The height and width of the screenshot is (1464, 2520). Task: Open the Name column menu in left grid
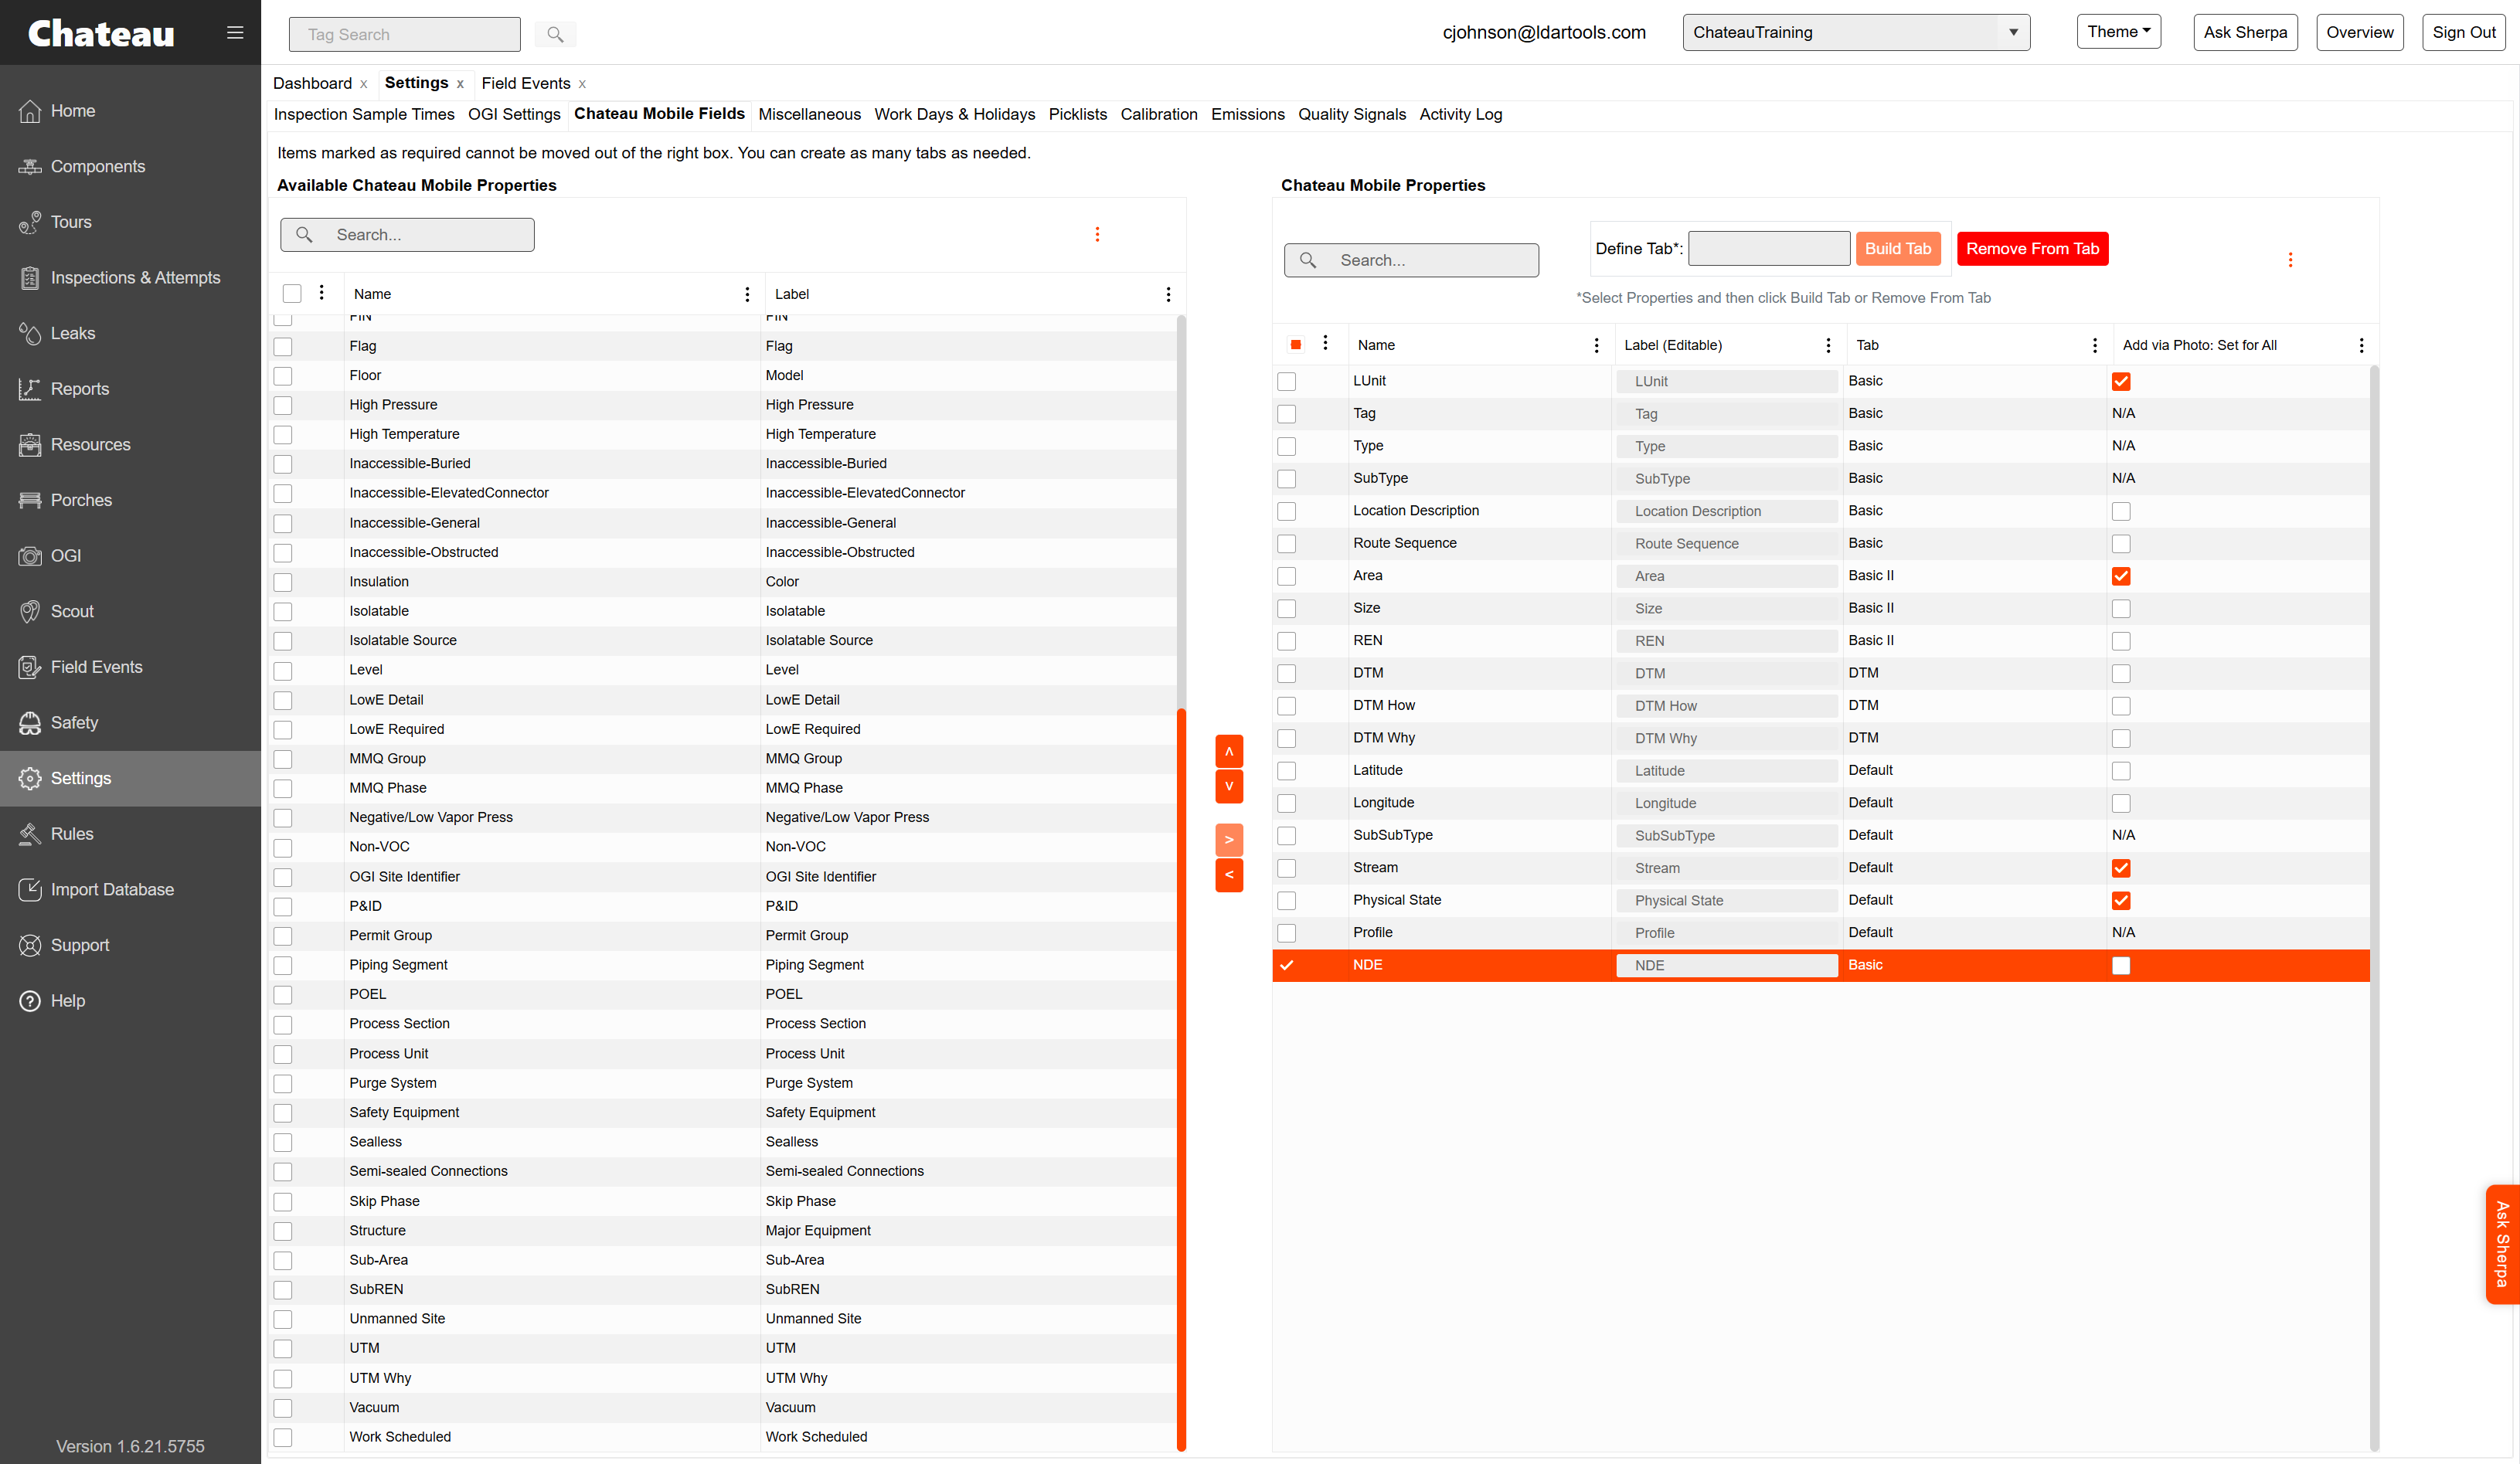tap(747, 294)
